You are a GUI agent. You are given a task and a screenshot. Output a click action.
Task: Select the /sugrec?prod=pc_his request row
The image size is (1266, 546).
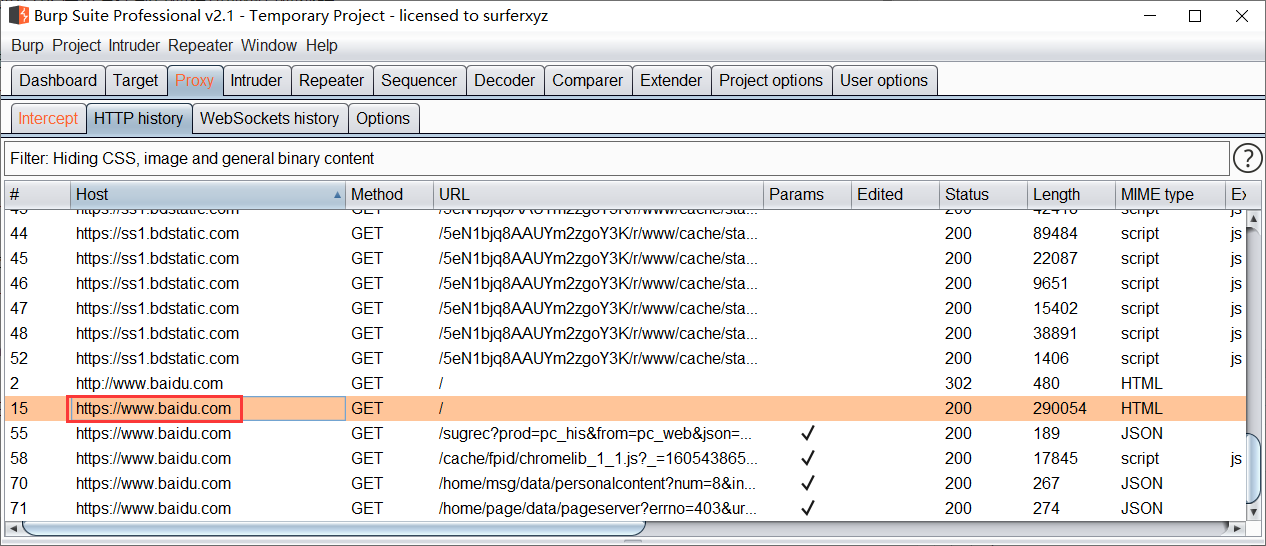625,433
